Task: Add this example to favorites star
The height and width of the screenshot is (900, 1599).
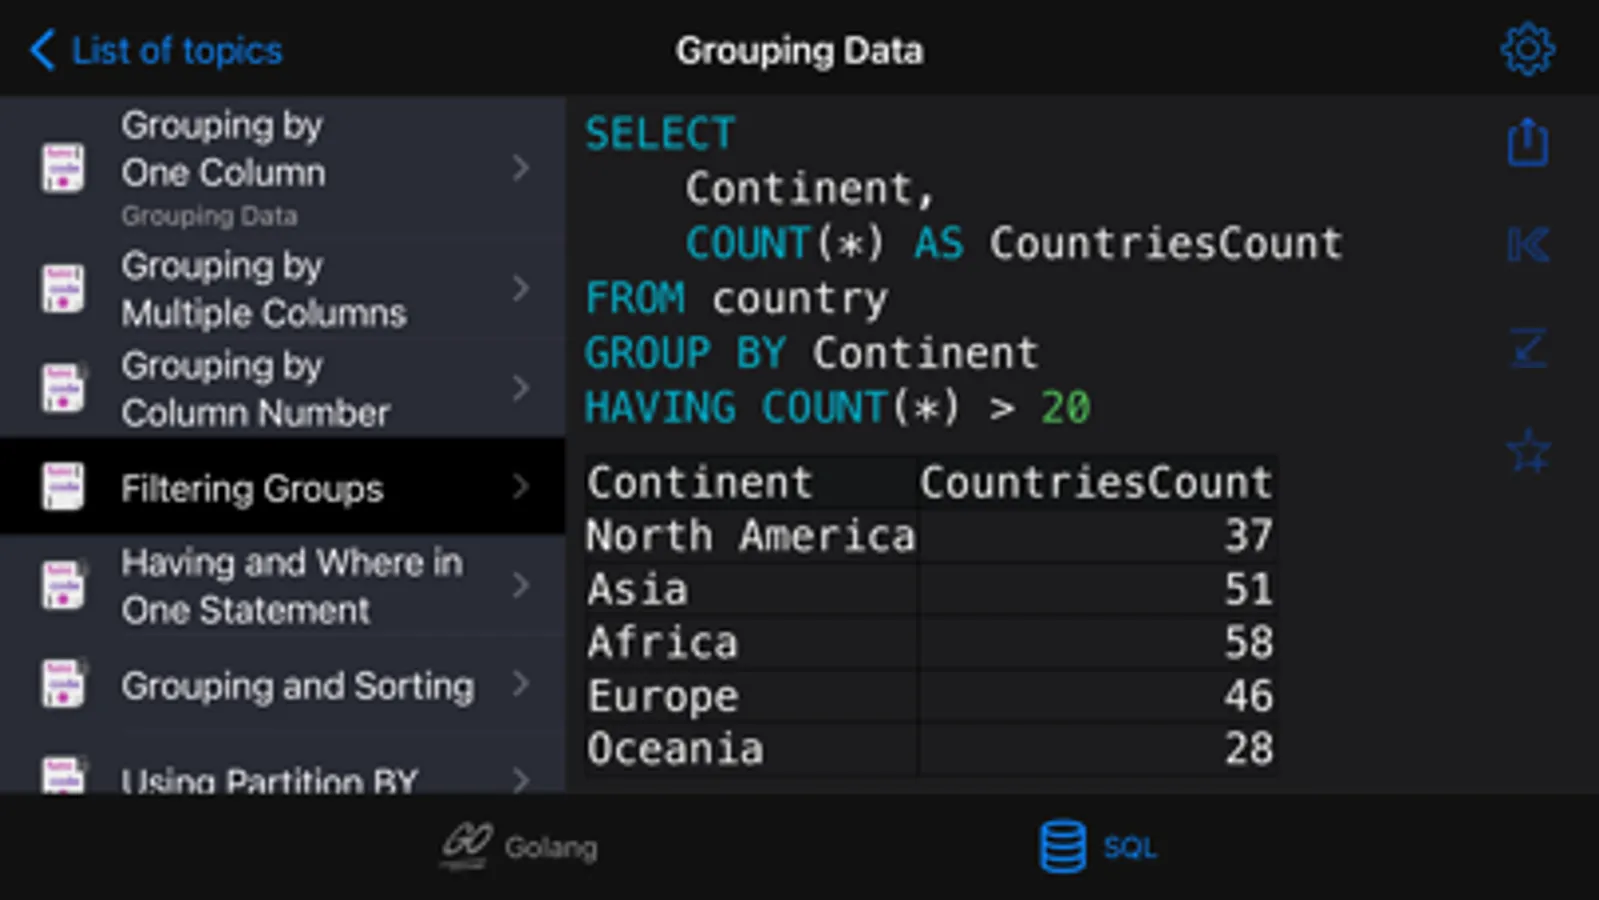Action: click(1527, 451)
